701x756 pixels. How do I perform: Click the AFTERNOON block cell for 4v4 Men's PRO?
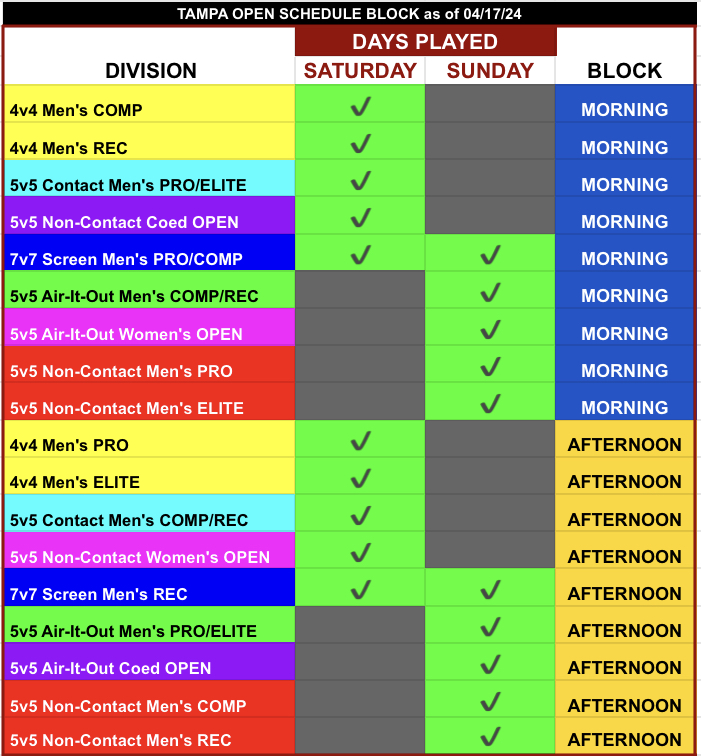click(624, 445)
